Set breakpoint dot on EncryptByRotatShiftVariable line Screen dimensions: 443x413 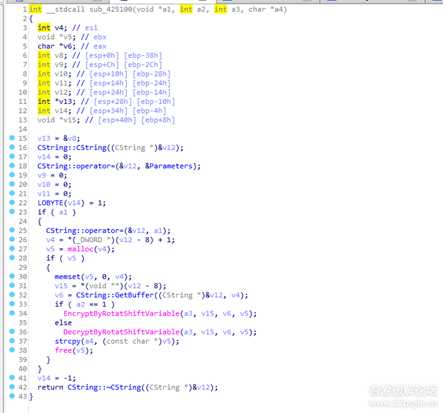point(12,313)
